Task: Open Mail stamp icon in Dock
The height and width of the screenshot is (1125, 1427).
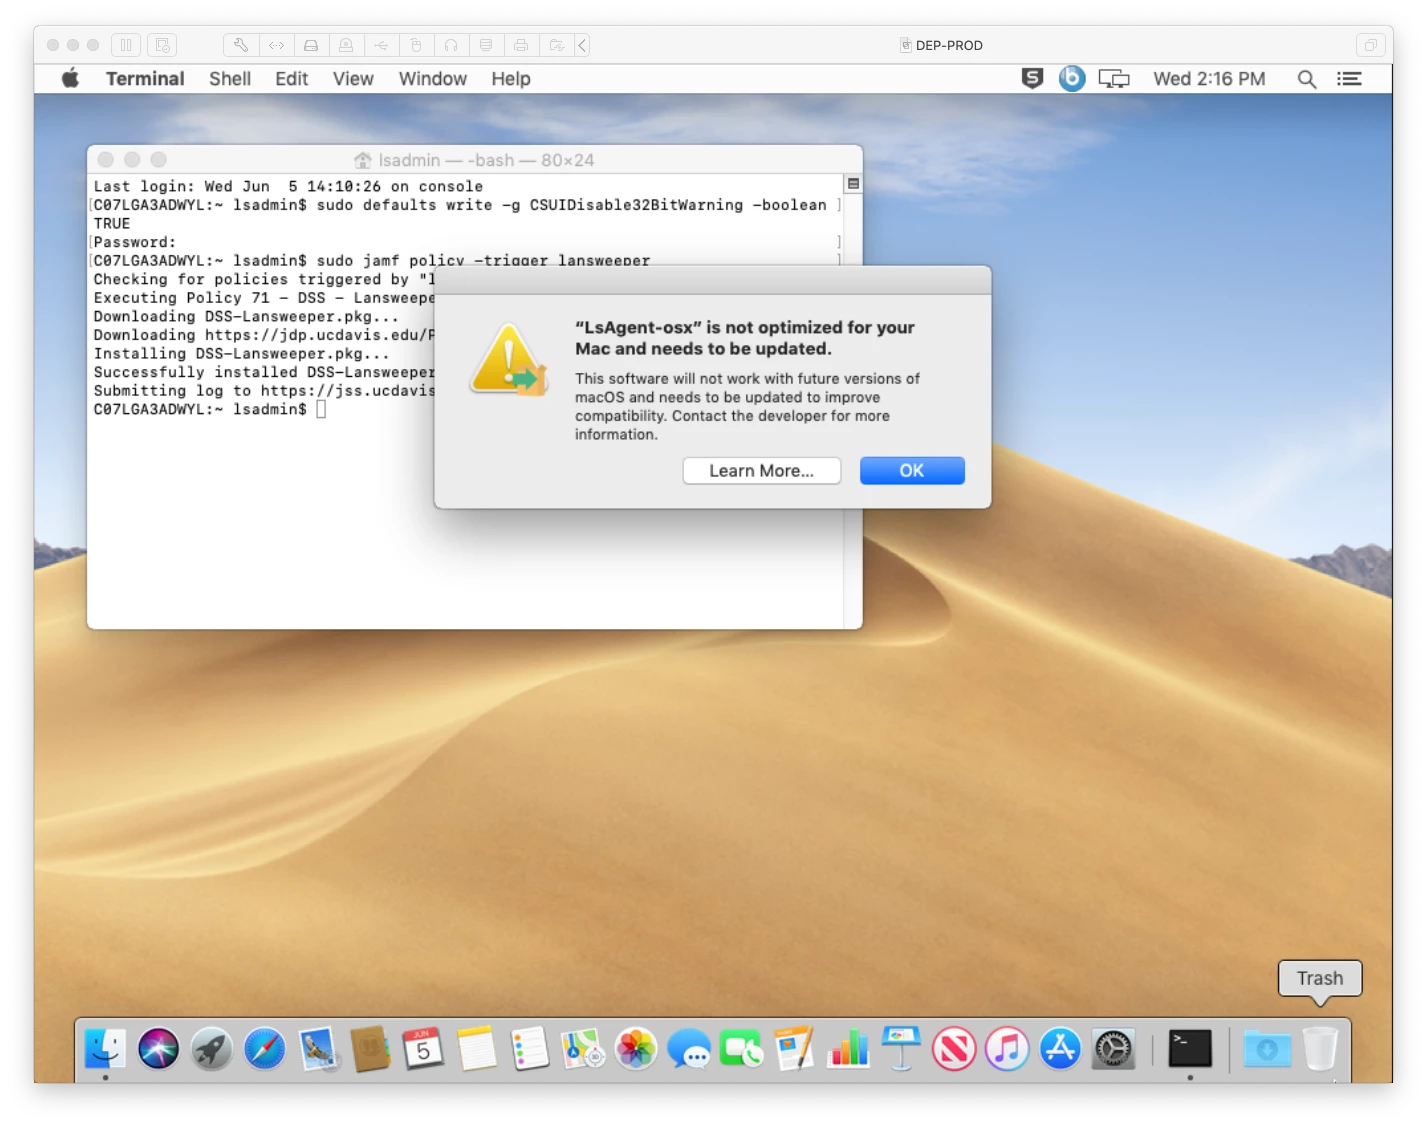Action: point(318,1049)
